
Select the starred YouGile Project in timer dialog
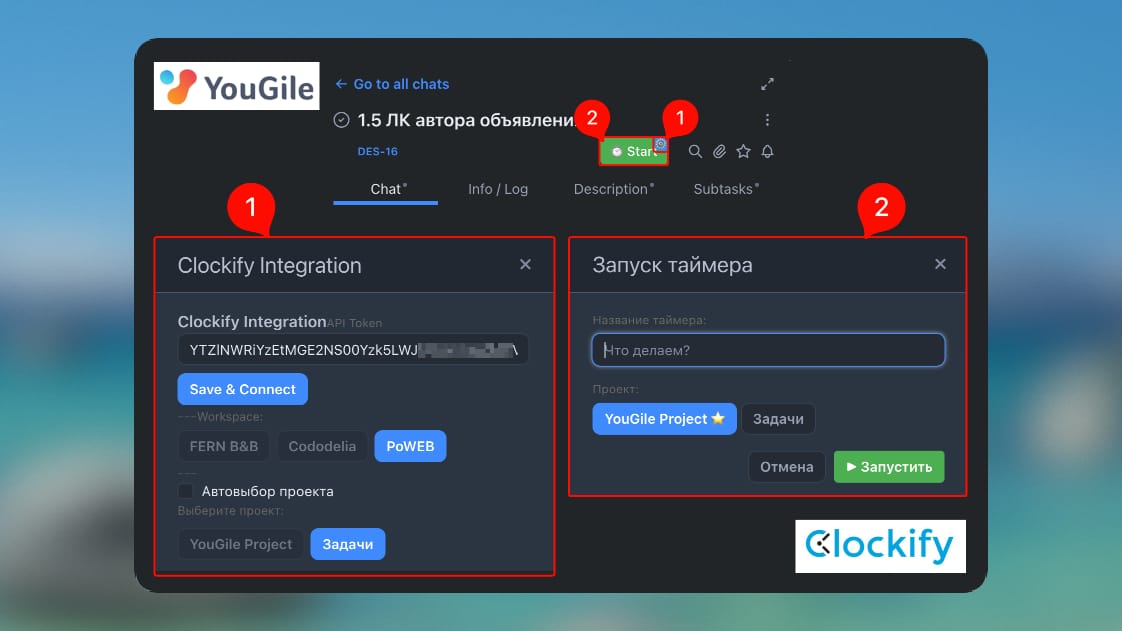tap(664, 419)
